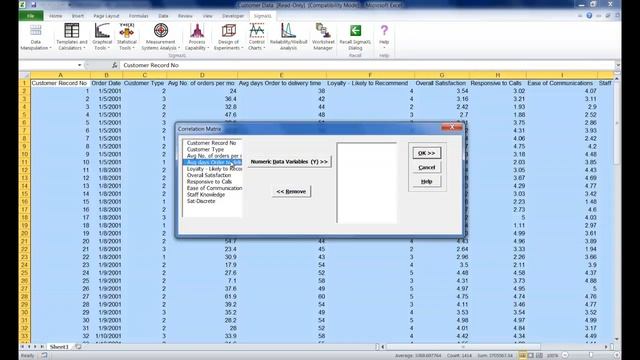640x360 pixels.
Task: Click Numeric Data Variables (Y) >> button
Action: (x=289, y=162)
